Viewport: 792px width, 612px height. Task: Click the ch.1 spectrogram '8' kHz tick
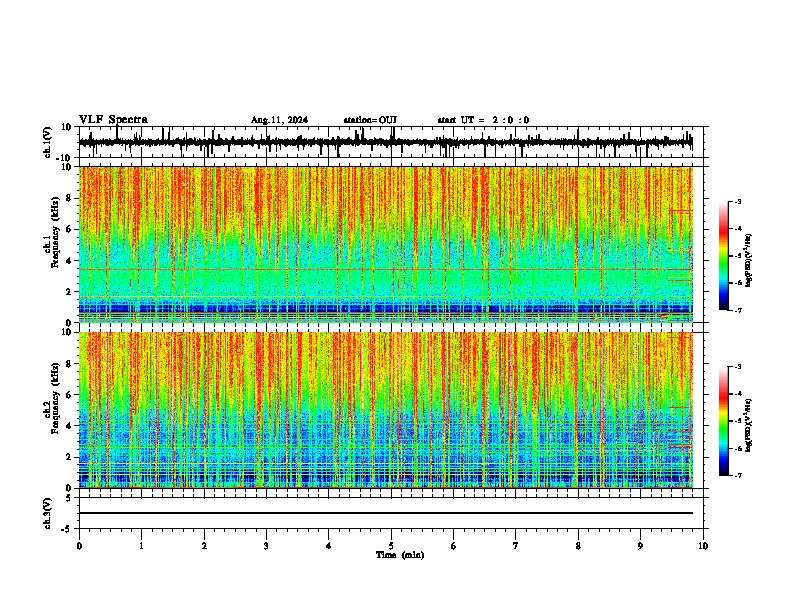pos(69,198)
